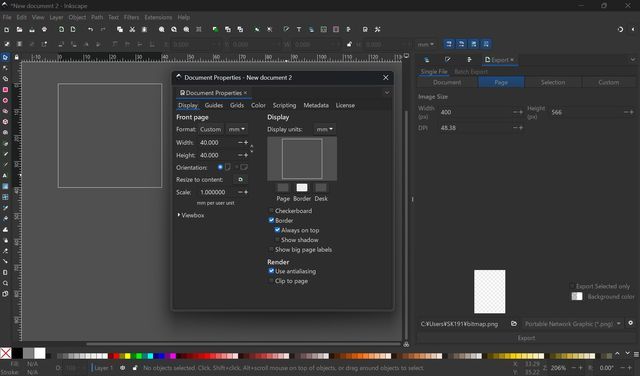Select portrait orientation radio button
640x376 pixels.
[220, 167]
